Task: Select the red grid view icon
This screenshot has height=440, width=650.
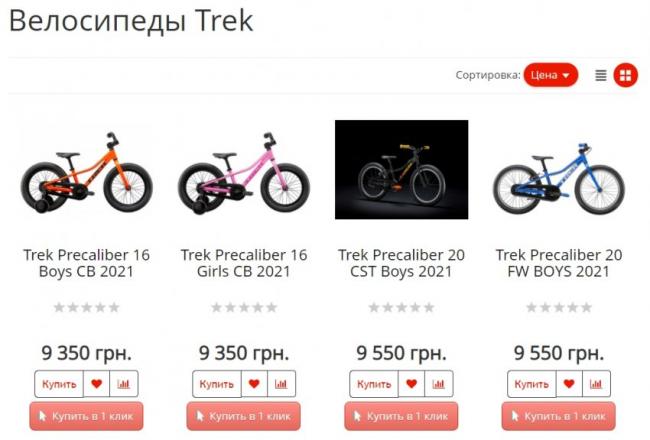Action: pyautogui.click(x=626, y=75)
